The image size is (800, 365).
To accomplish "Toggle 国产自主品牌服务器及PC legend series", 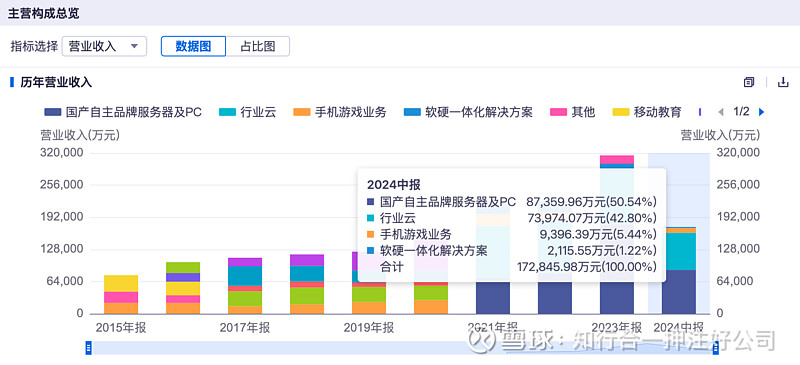I will coord(123,112).
